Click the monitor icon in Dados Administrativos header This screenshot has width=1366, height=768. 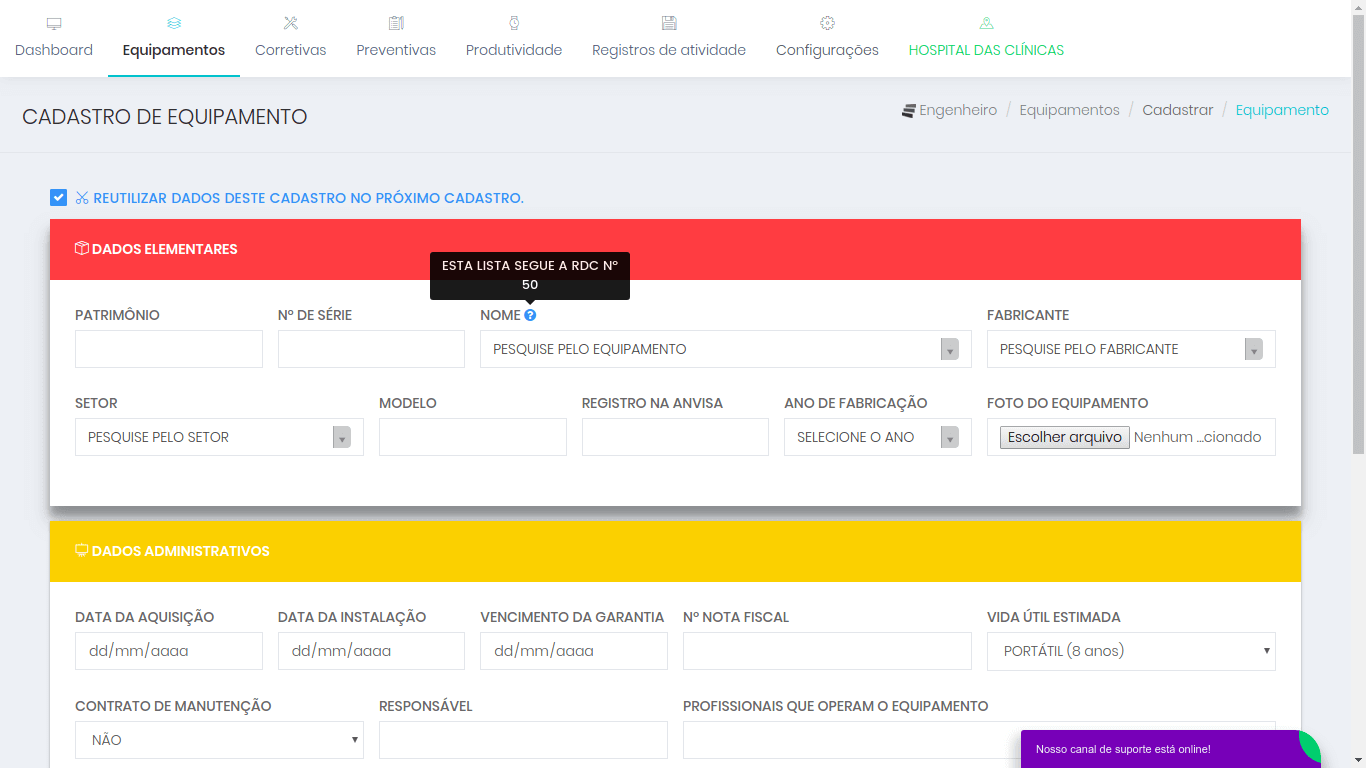82,551
